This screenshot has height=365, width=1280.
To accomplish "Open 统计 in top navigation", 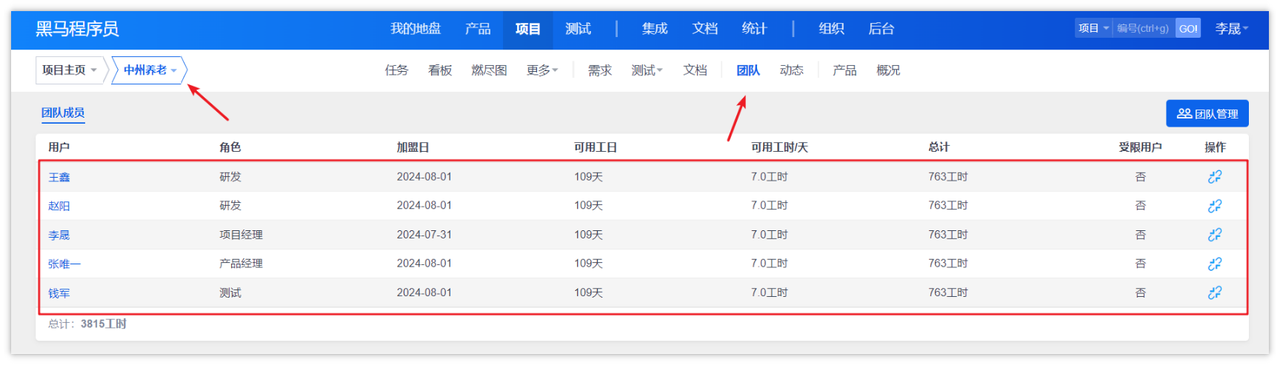I will pos(755,29).
